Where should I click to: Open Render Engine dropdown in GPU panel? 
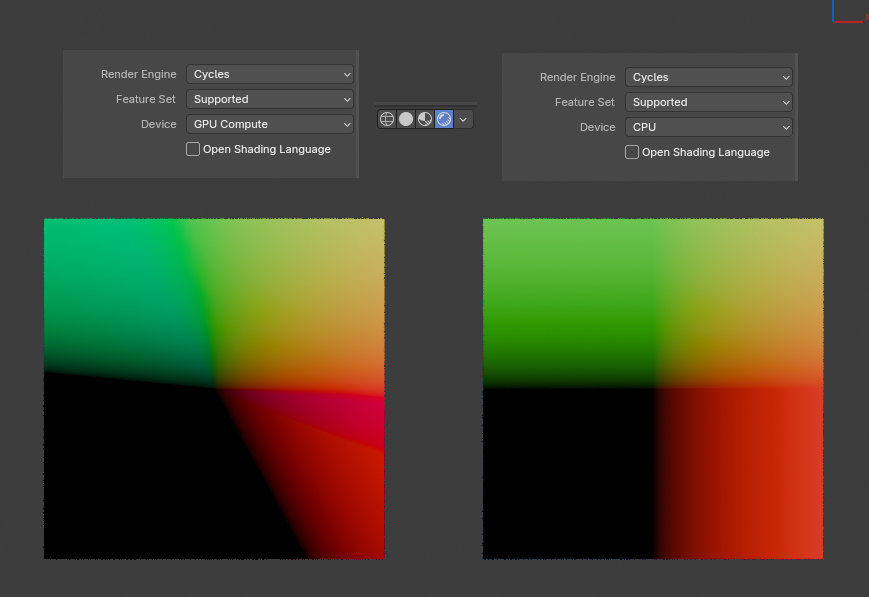[x=270, y=74]
